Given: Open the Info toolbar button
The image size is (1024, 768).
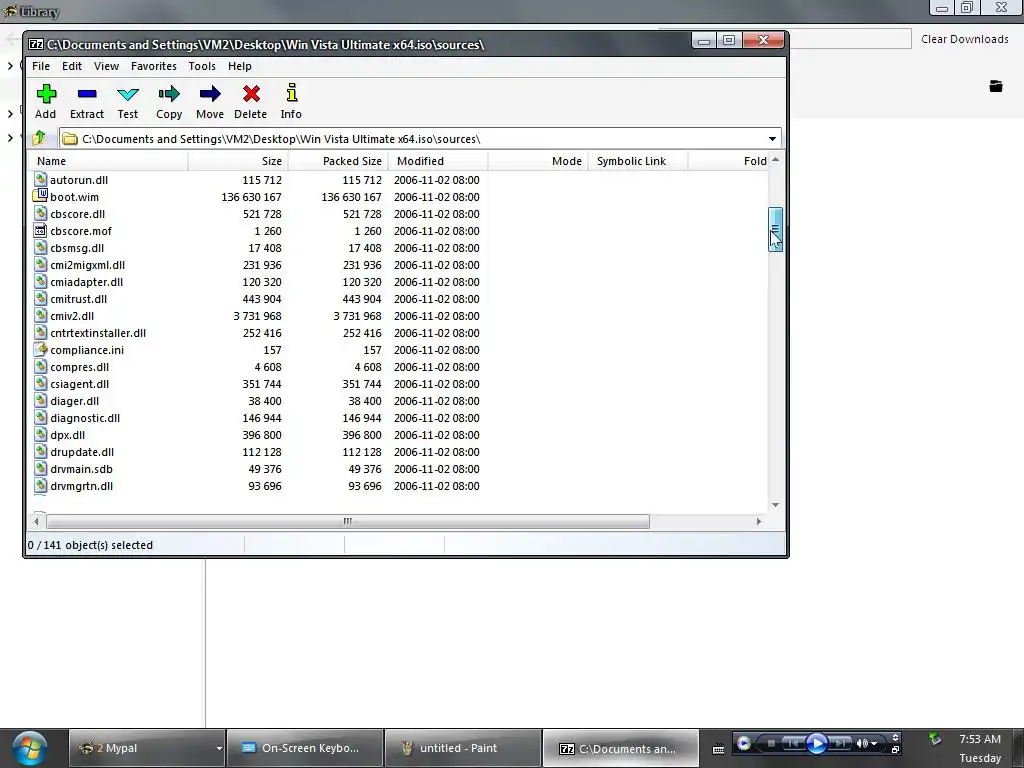Looking at the screenshot, I should (291, 93).
